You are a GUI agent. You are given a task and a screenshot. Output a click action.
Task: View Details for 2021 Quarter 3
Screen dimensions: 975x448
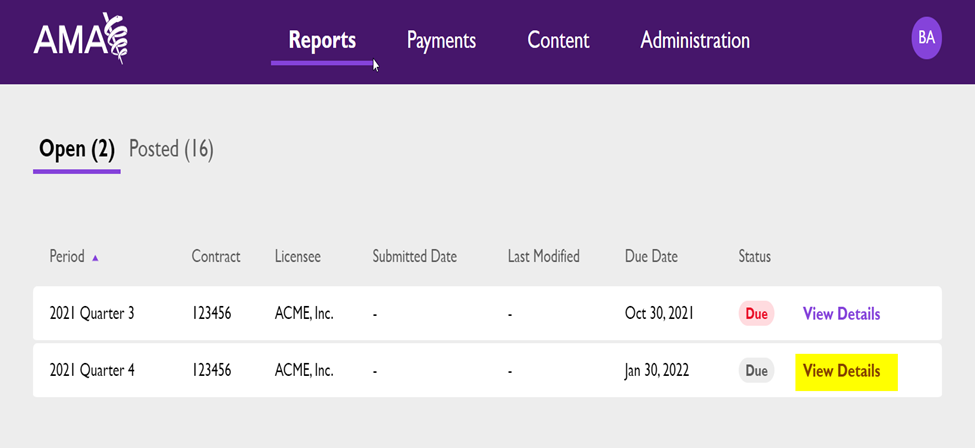pos(841,314)
